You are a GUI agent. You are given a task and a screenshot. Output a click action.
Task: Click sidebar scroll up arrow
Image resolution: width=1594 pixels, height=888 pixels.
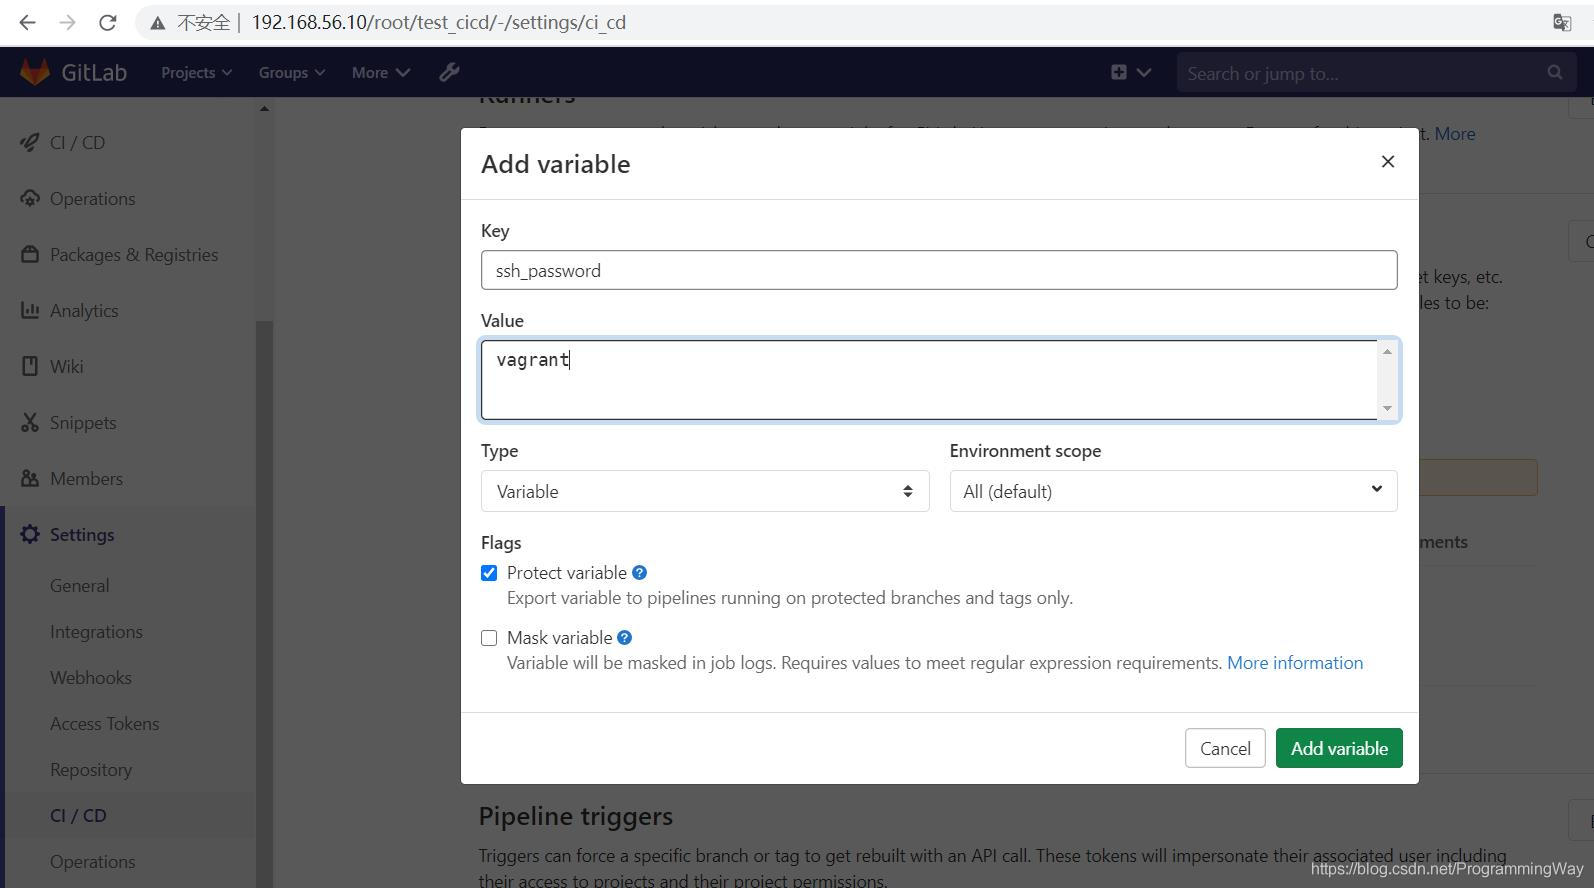point(264,108)
